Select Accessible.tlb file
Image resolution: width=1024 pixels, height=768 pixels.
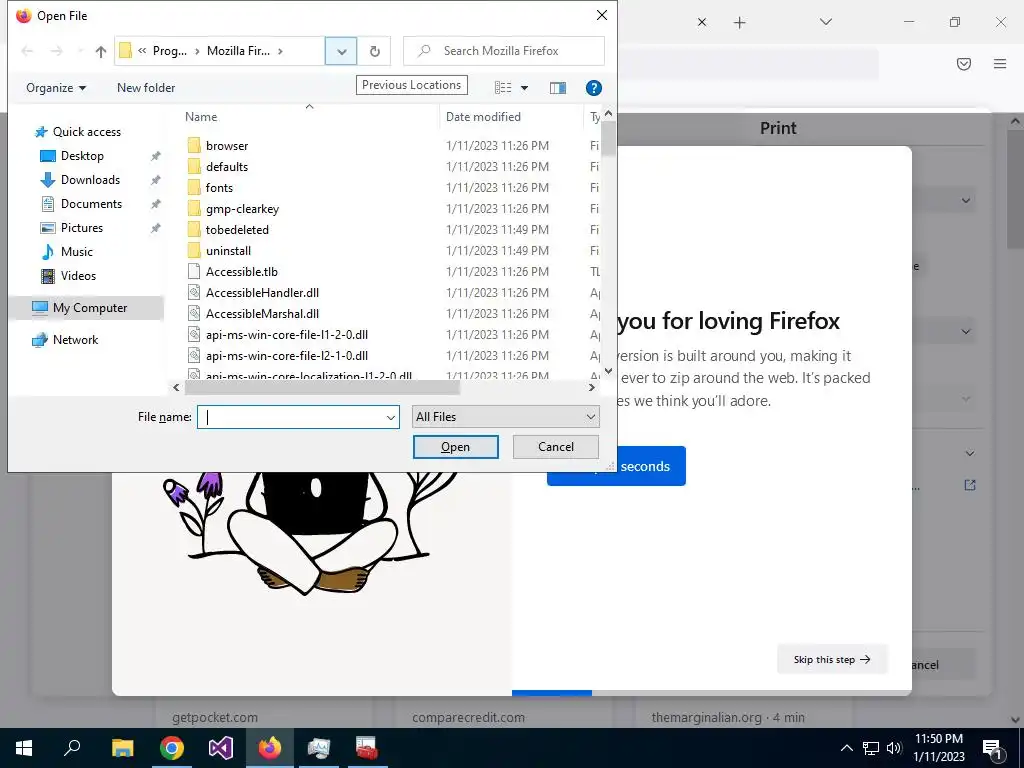tap(242, 272)
